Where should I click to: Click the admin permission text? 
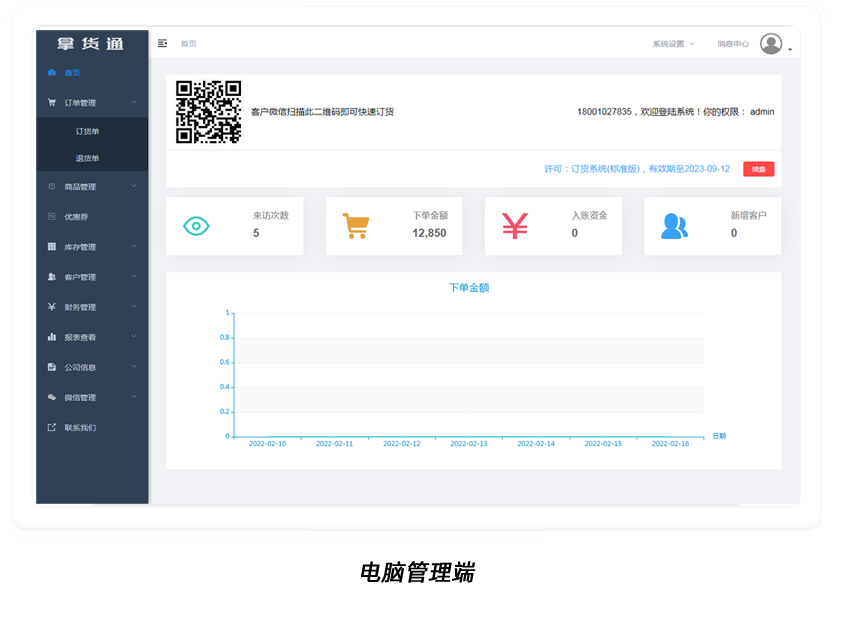(762, 112)
